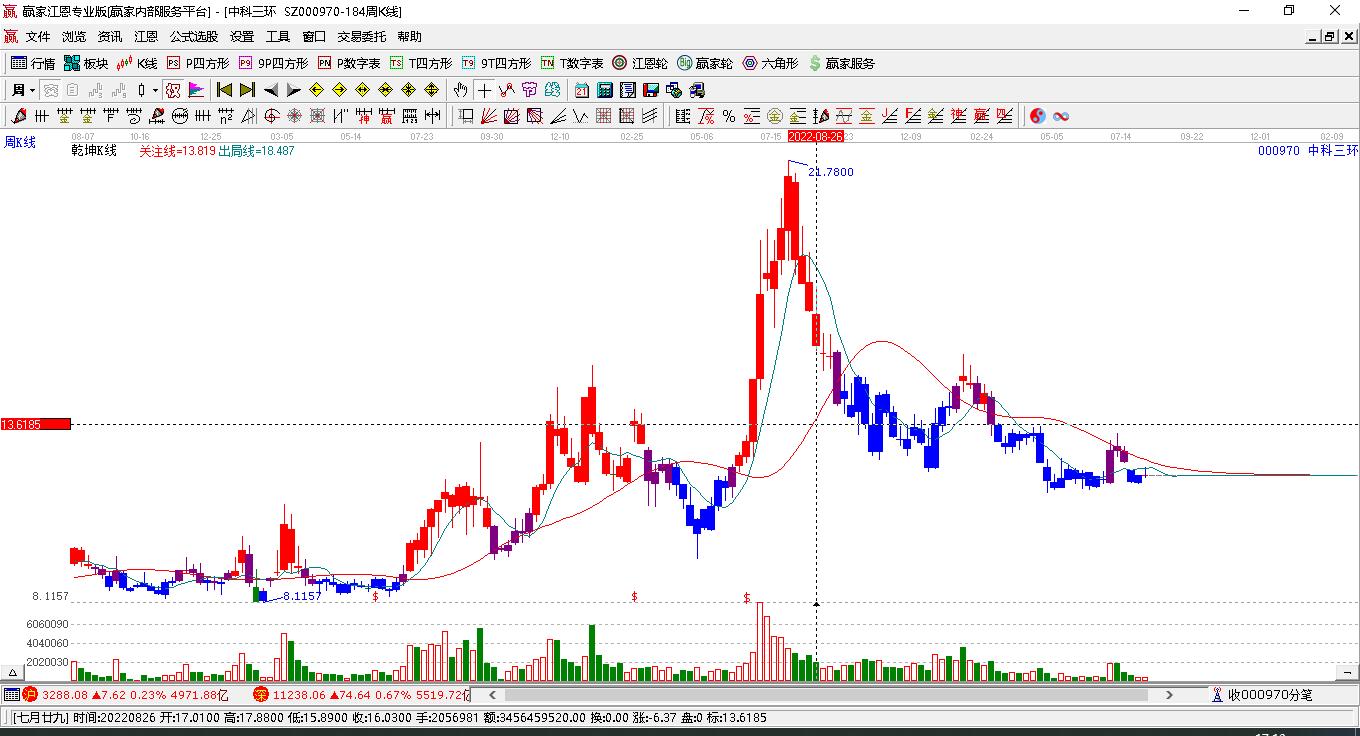Click the red circle crosshair tool

271,116
